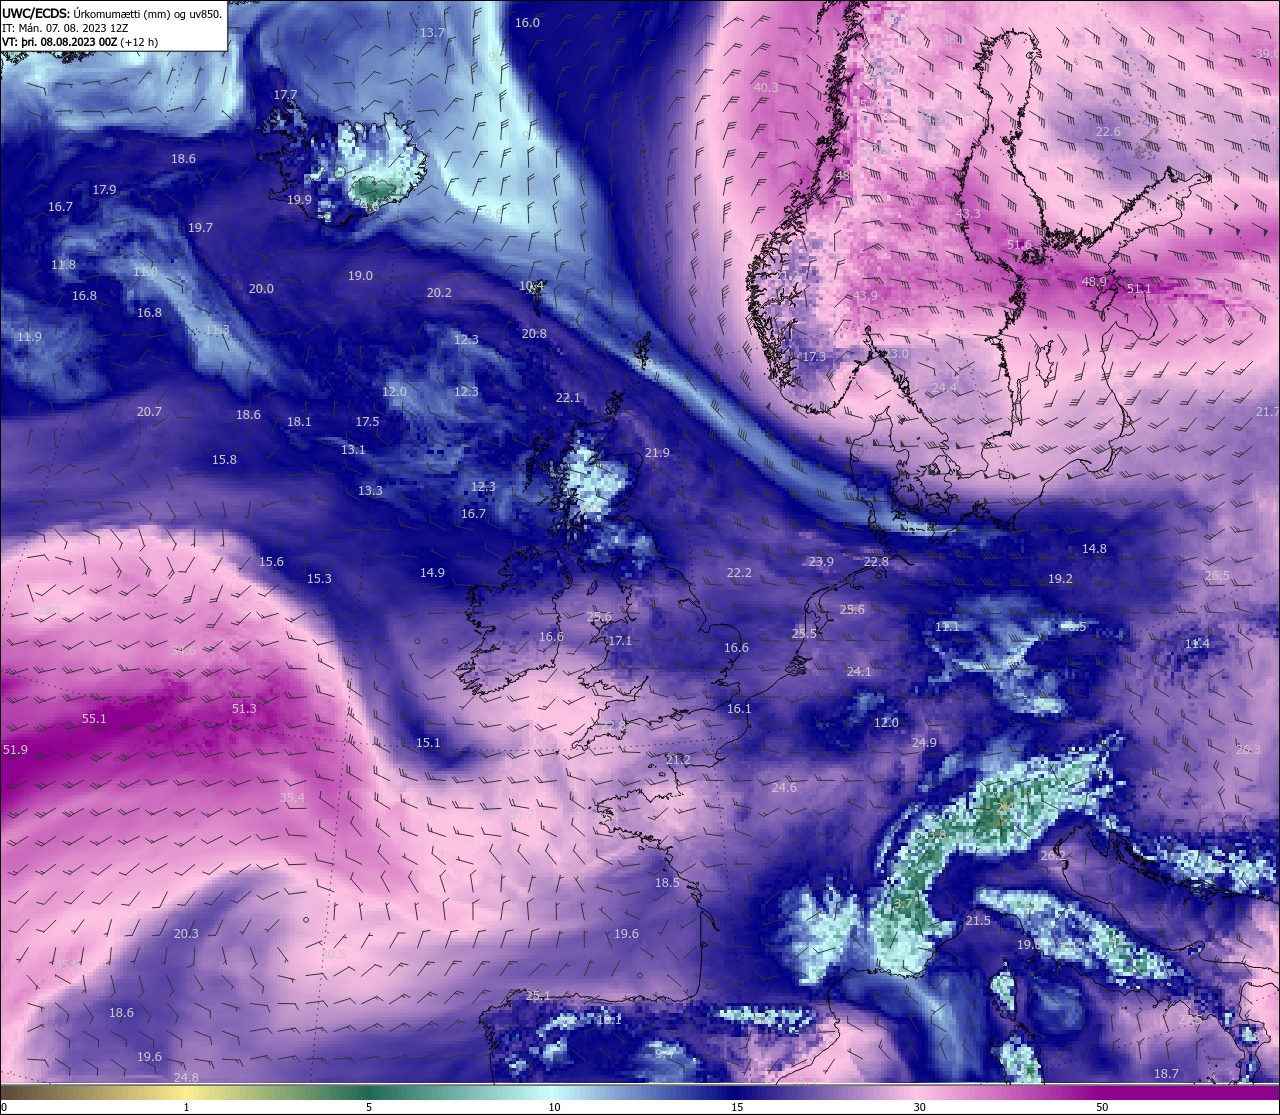Click the 11.8 value near the west edge
Image resolution: width=1280 pixels, height=1115 pixels.
click(63, 265)
